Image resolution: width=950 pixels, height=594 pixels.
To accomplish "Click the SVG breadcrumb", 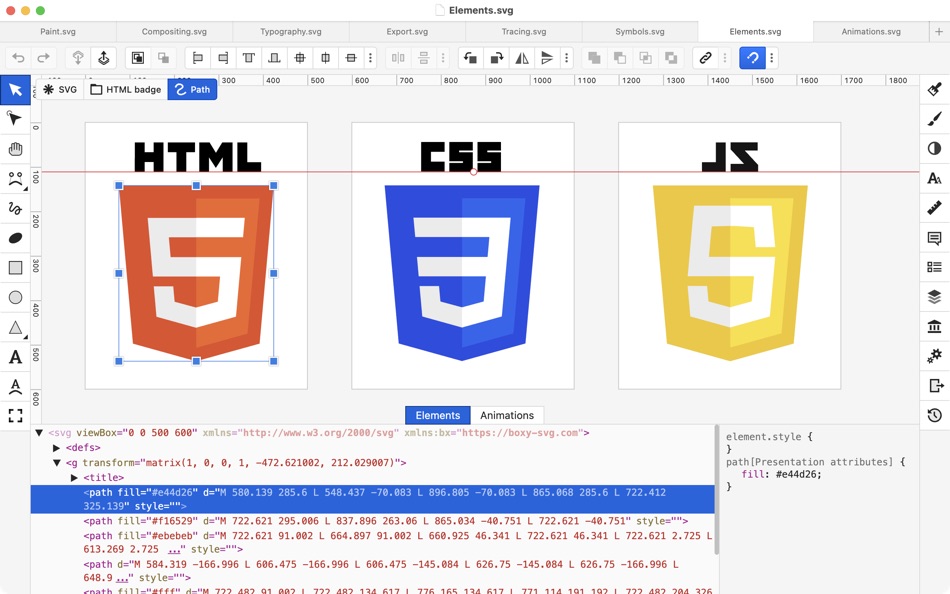I will point(59,90).
